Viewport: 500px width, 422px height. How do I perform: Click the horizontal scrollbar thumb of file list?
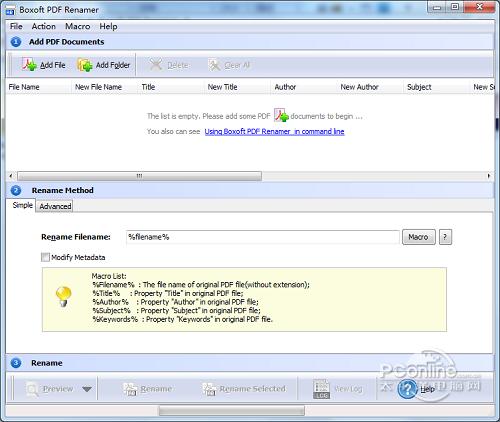[x=139, y=176]
